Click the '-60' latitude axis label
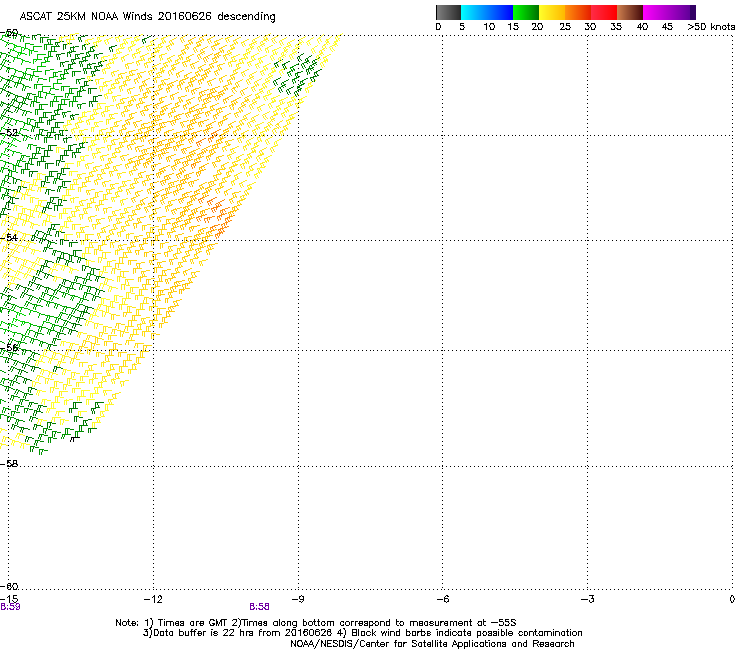The image size is (740, 650). [9, 587]
